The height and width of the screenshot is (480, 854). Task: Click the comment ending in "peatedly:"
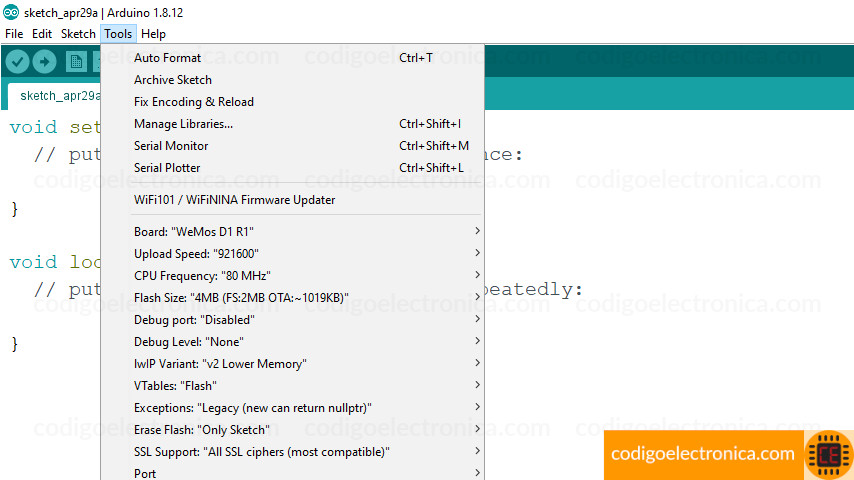pos(534,289)
